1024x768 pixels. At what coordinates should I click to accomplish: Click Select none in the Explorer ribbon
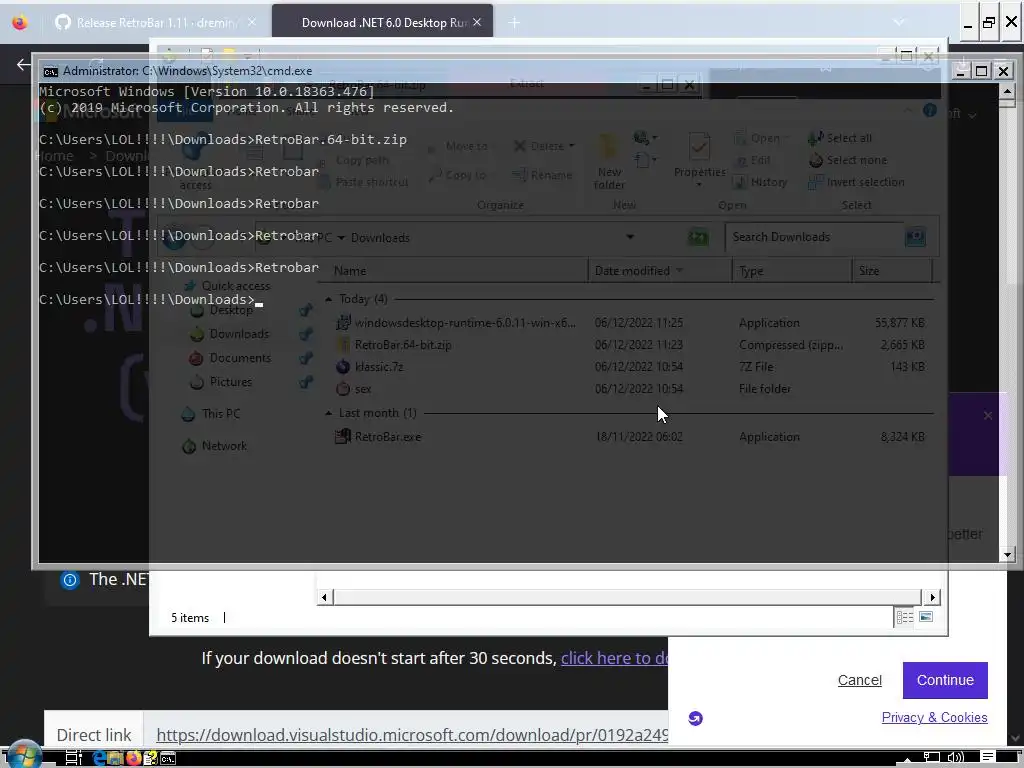[848, 160]
